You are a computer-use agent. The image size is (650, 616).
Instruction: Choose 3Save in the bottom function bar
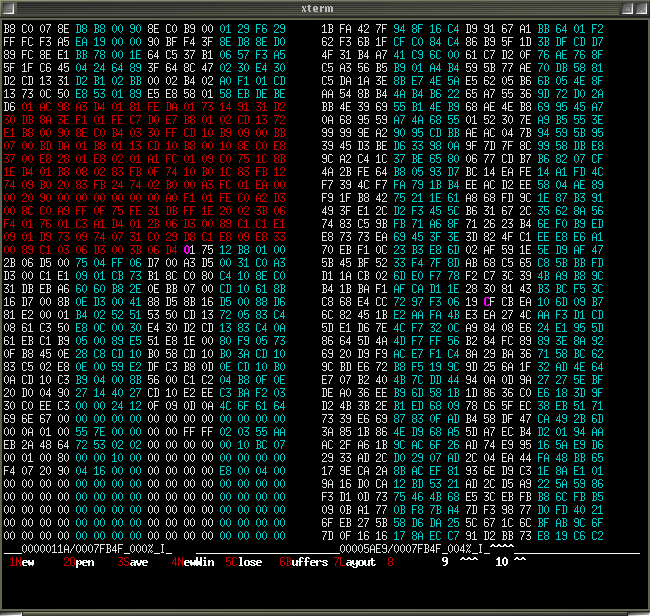tap(133, 562)
